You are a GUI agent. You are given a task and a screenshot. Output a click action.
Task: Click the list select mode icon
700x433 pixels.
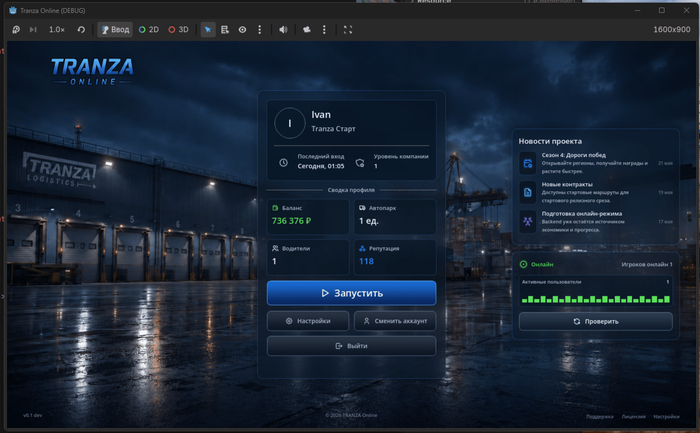tap(225, 29)
